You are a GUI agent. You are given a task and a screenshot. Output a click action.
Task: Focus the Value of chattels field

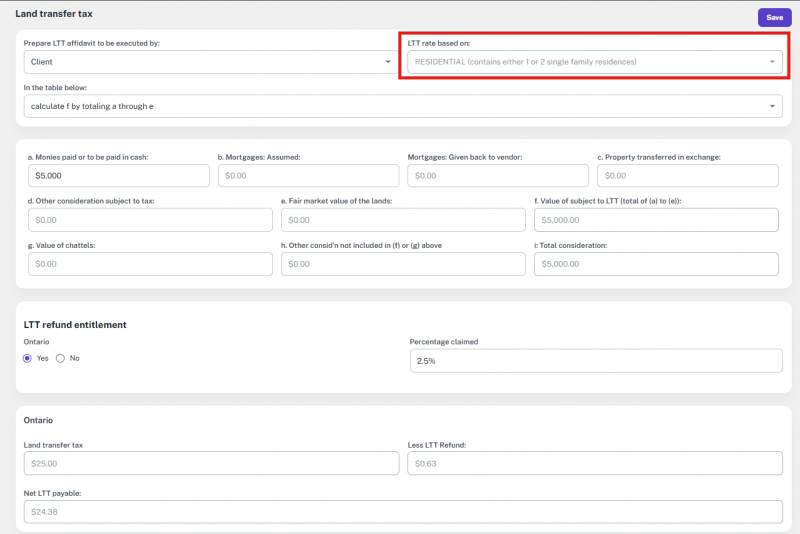(x=148, y=263)
